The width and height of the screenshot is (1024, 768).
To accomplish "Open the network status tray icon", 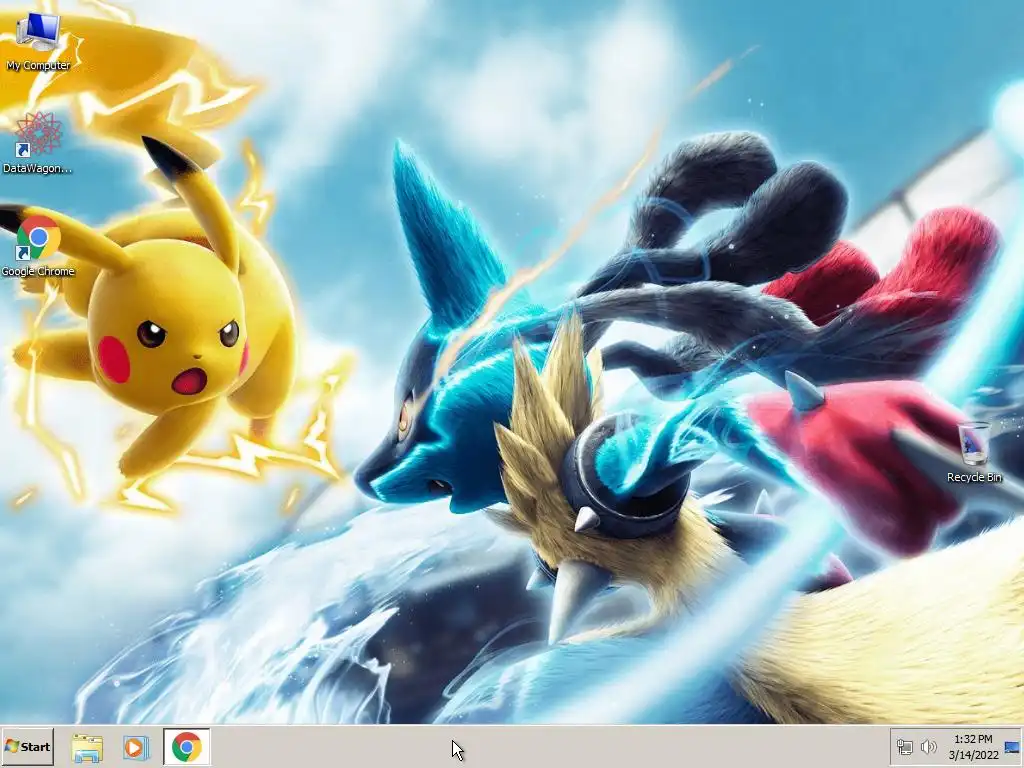I will [x=904, y=746].
